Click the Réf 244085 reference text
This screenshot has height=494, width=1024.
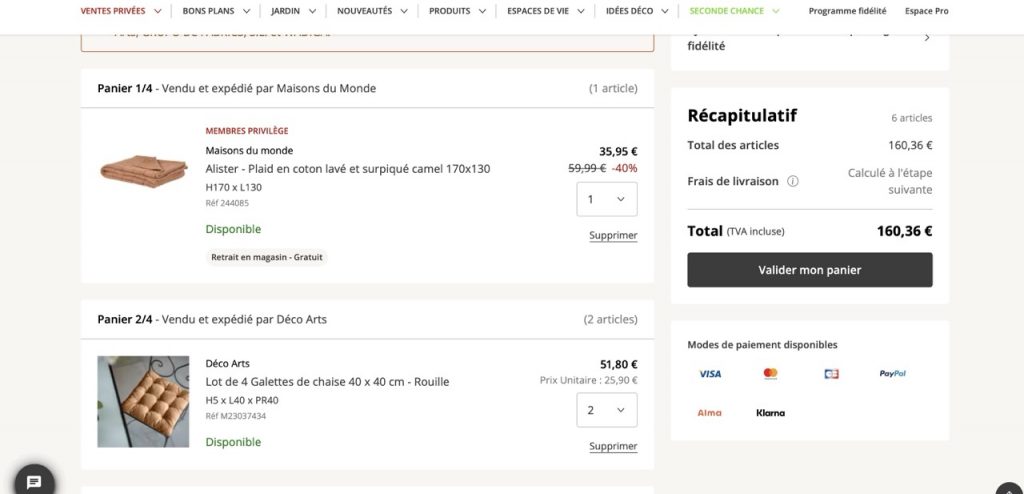coord(227,203)
